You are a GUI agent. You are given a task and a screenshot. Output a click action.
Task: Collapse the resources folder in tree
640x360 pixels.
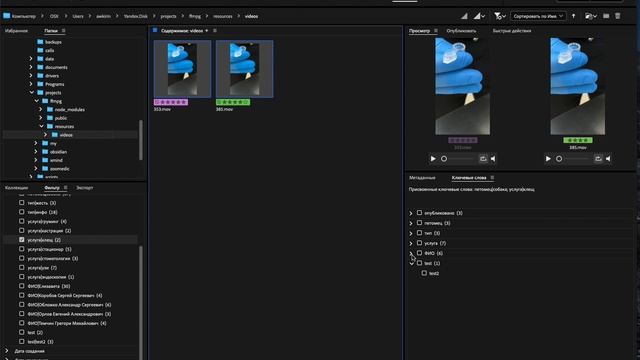(41, 127)
